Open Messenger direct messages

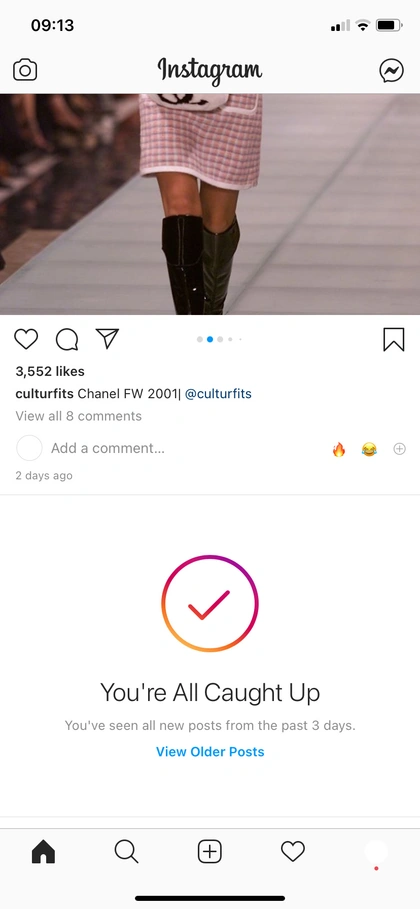392,71
